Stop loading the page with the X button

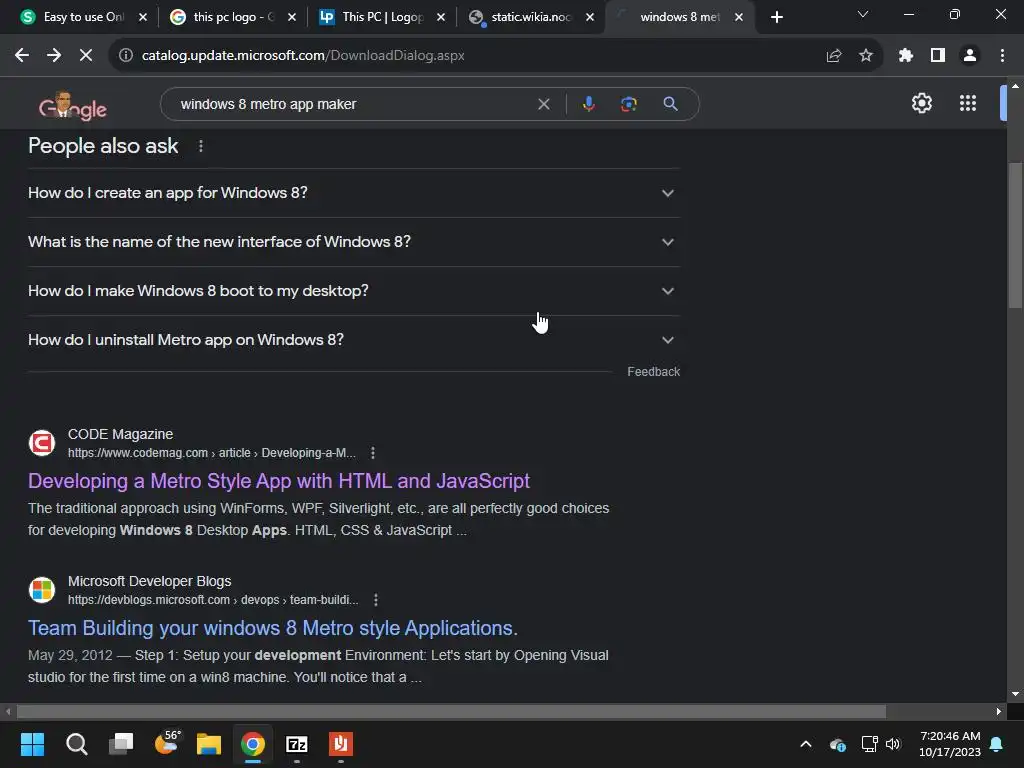[86, 56]
